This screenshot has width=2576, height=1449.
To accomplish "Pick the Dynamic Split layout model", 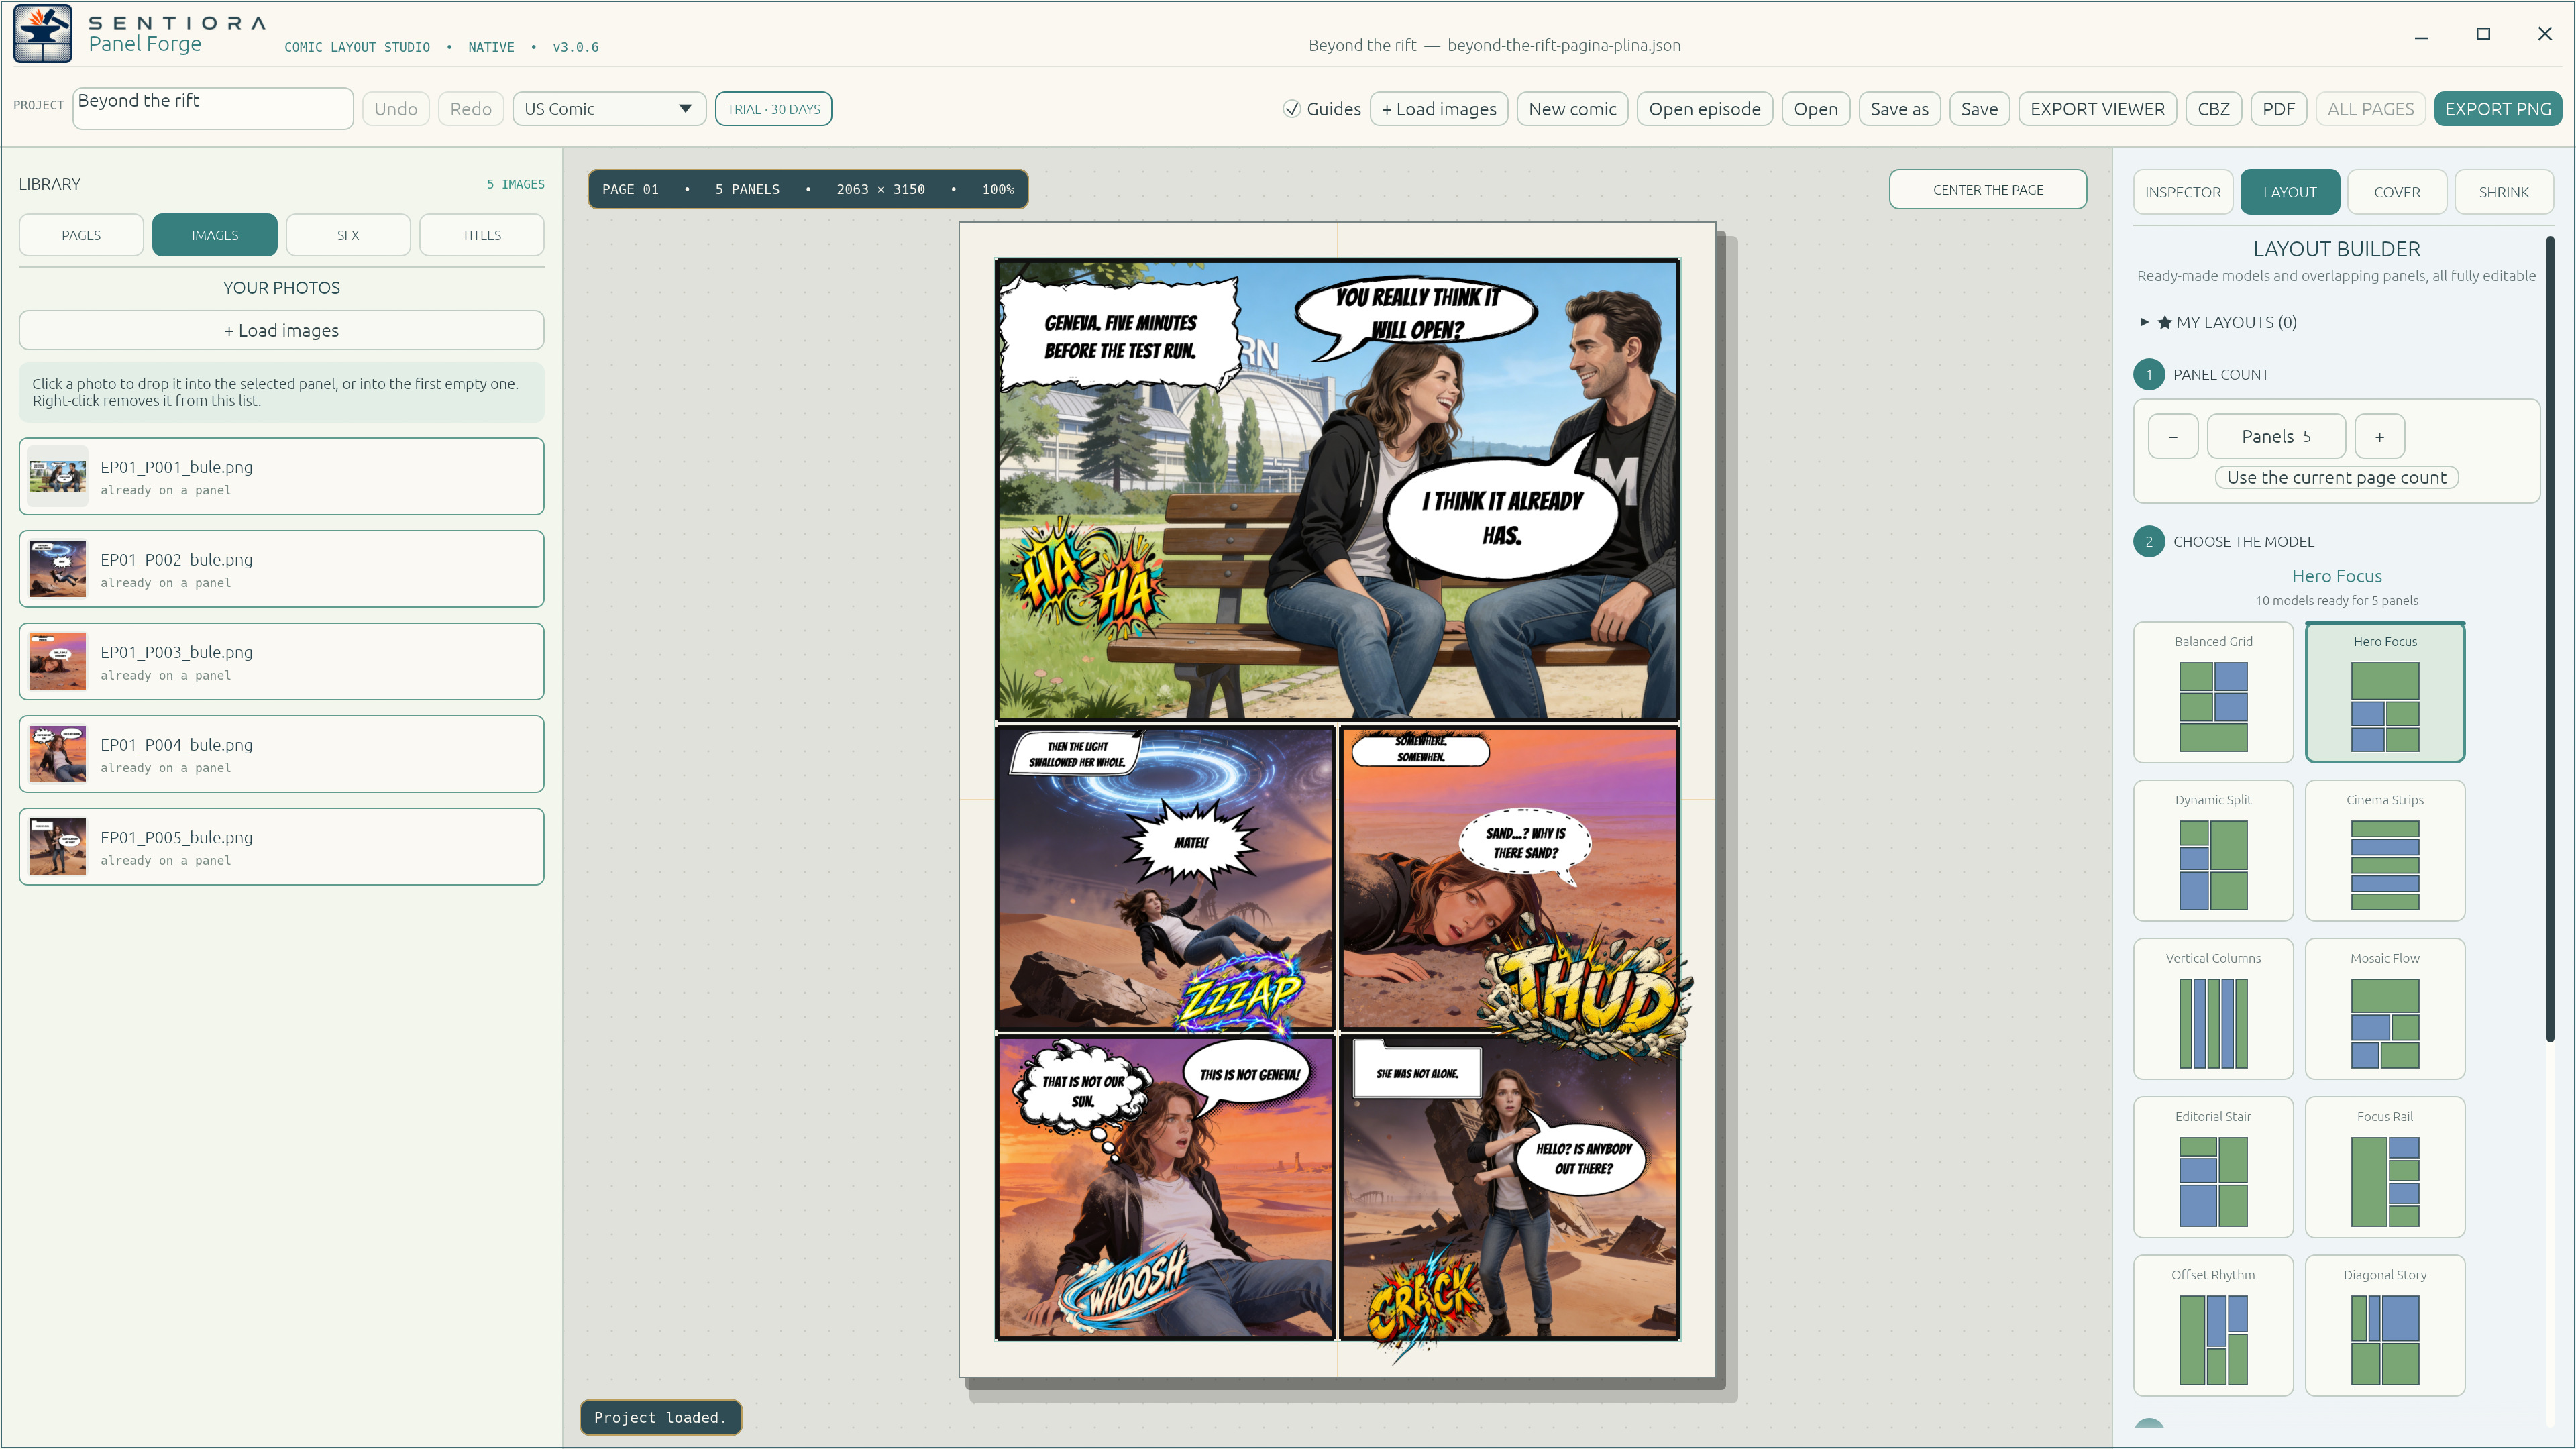I will coord(2213,850).
